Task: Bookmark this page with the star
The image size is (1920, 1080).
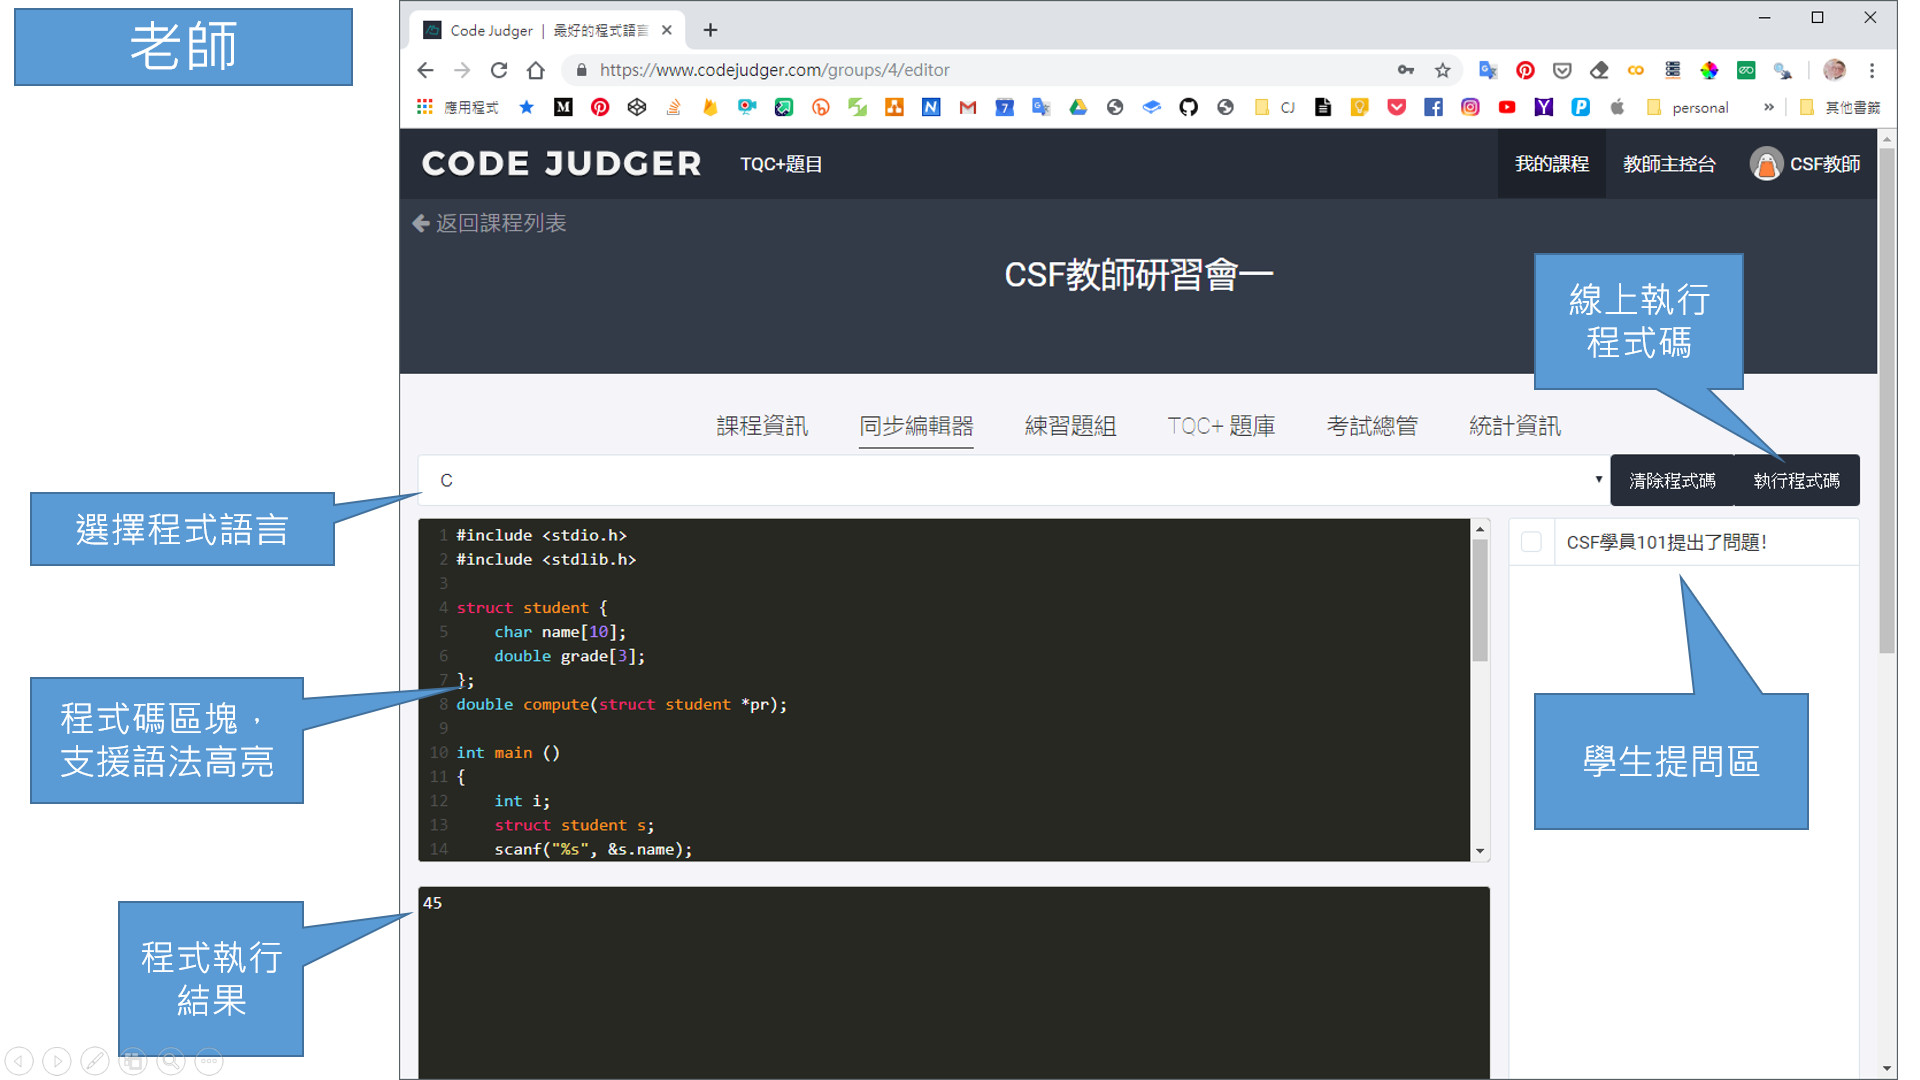Action: click(1442, 70)
